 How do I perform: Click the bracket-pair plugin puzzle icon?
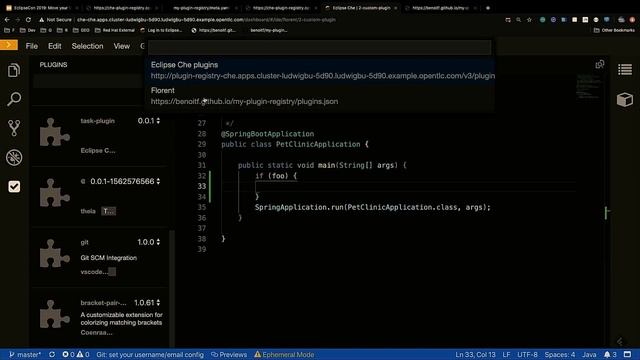click(x=54, y=314)
